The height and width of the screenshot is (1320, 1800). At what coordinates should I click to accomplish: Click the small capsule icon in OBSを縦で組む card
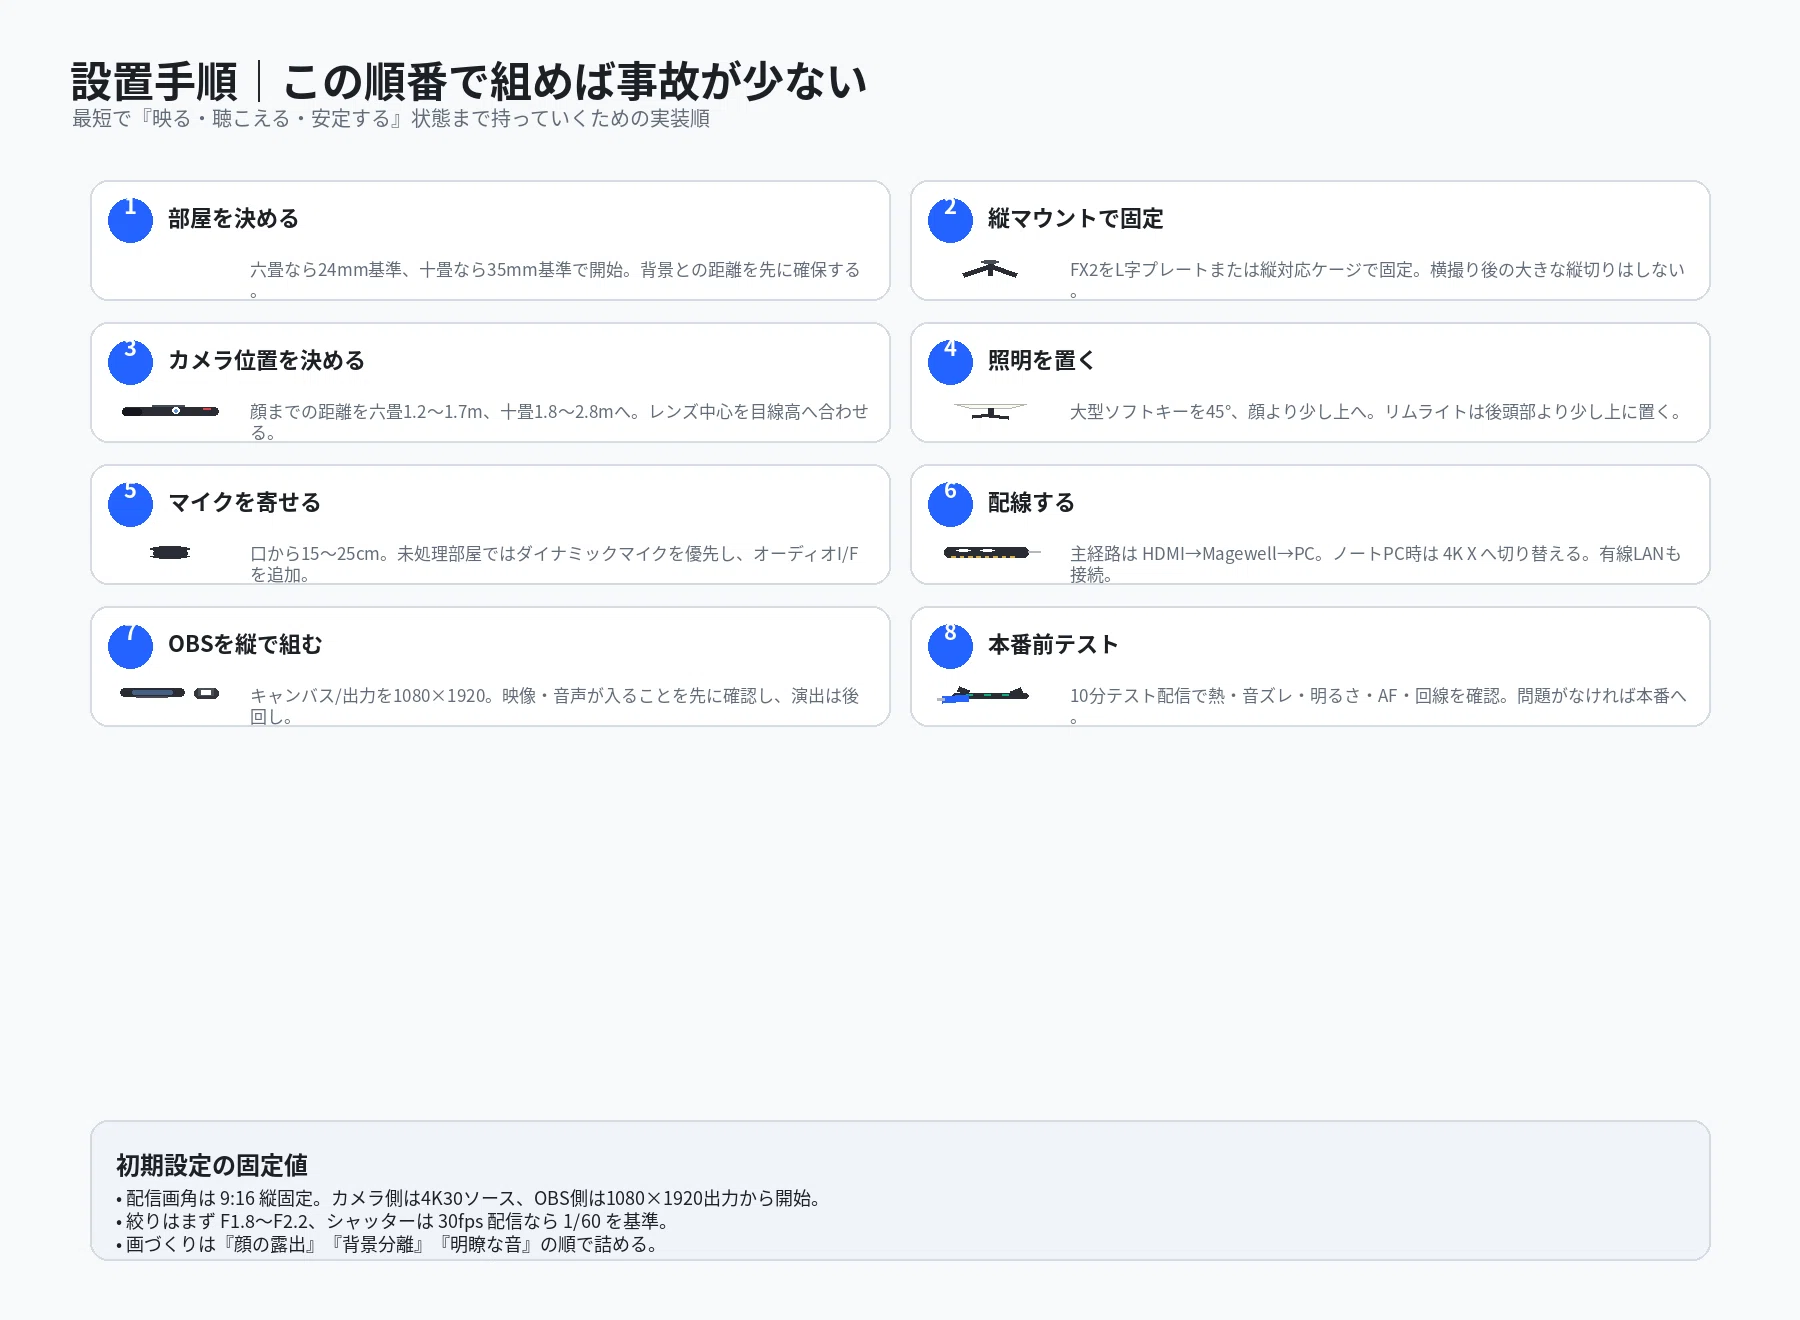coord(207,693)
